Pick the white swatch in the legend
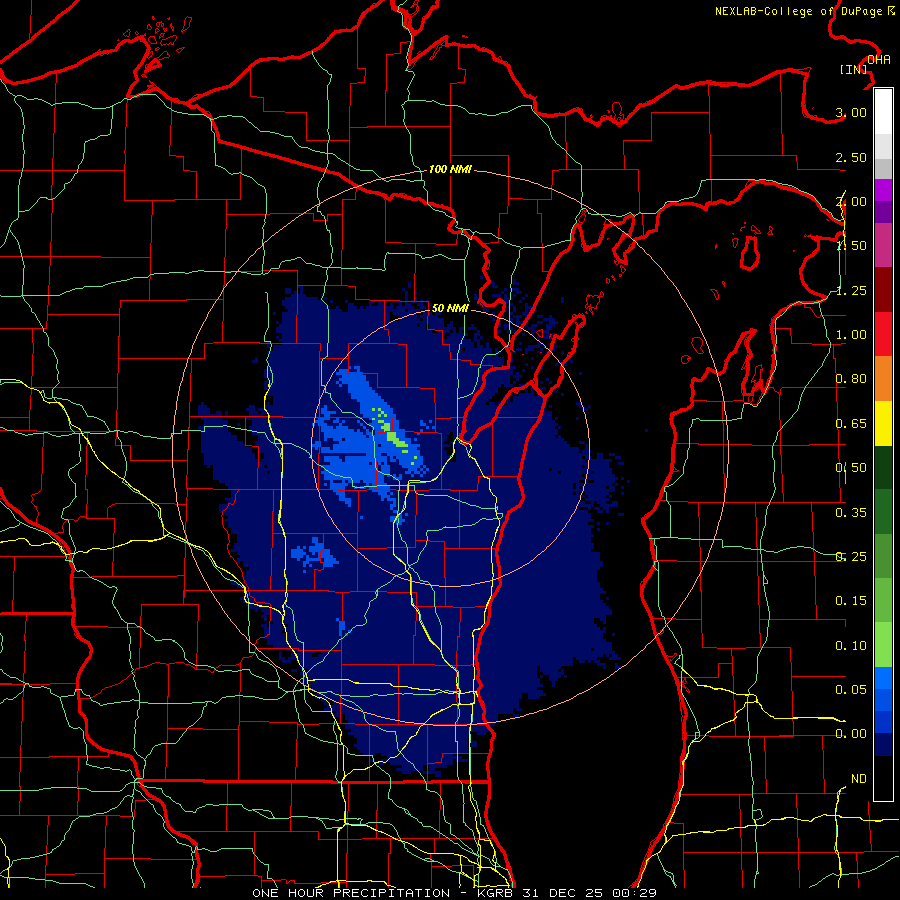Screen dimensions: 900x900 point(883,112)
